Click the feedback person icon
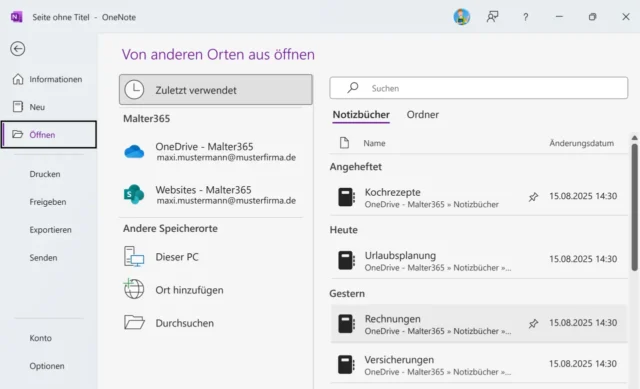 tap(492, 17)
